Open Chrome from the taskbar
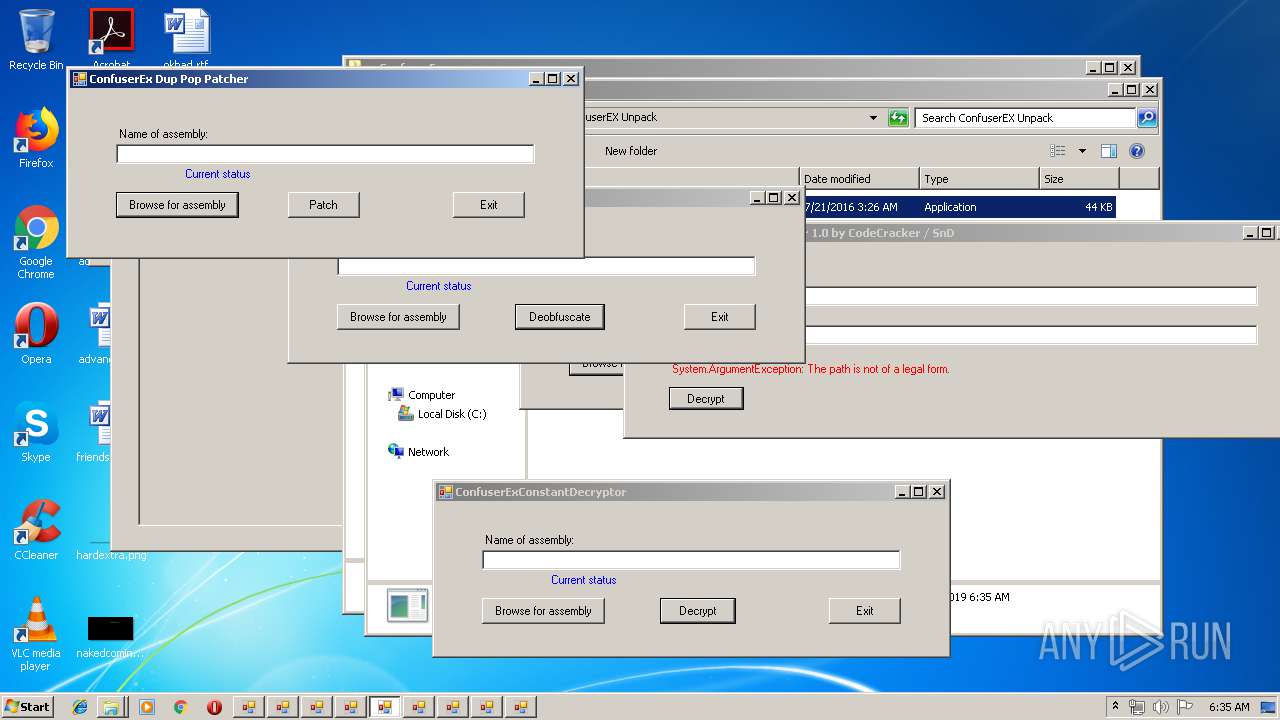The image size is (1280, 720). [180, 707]
